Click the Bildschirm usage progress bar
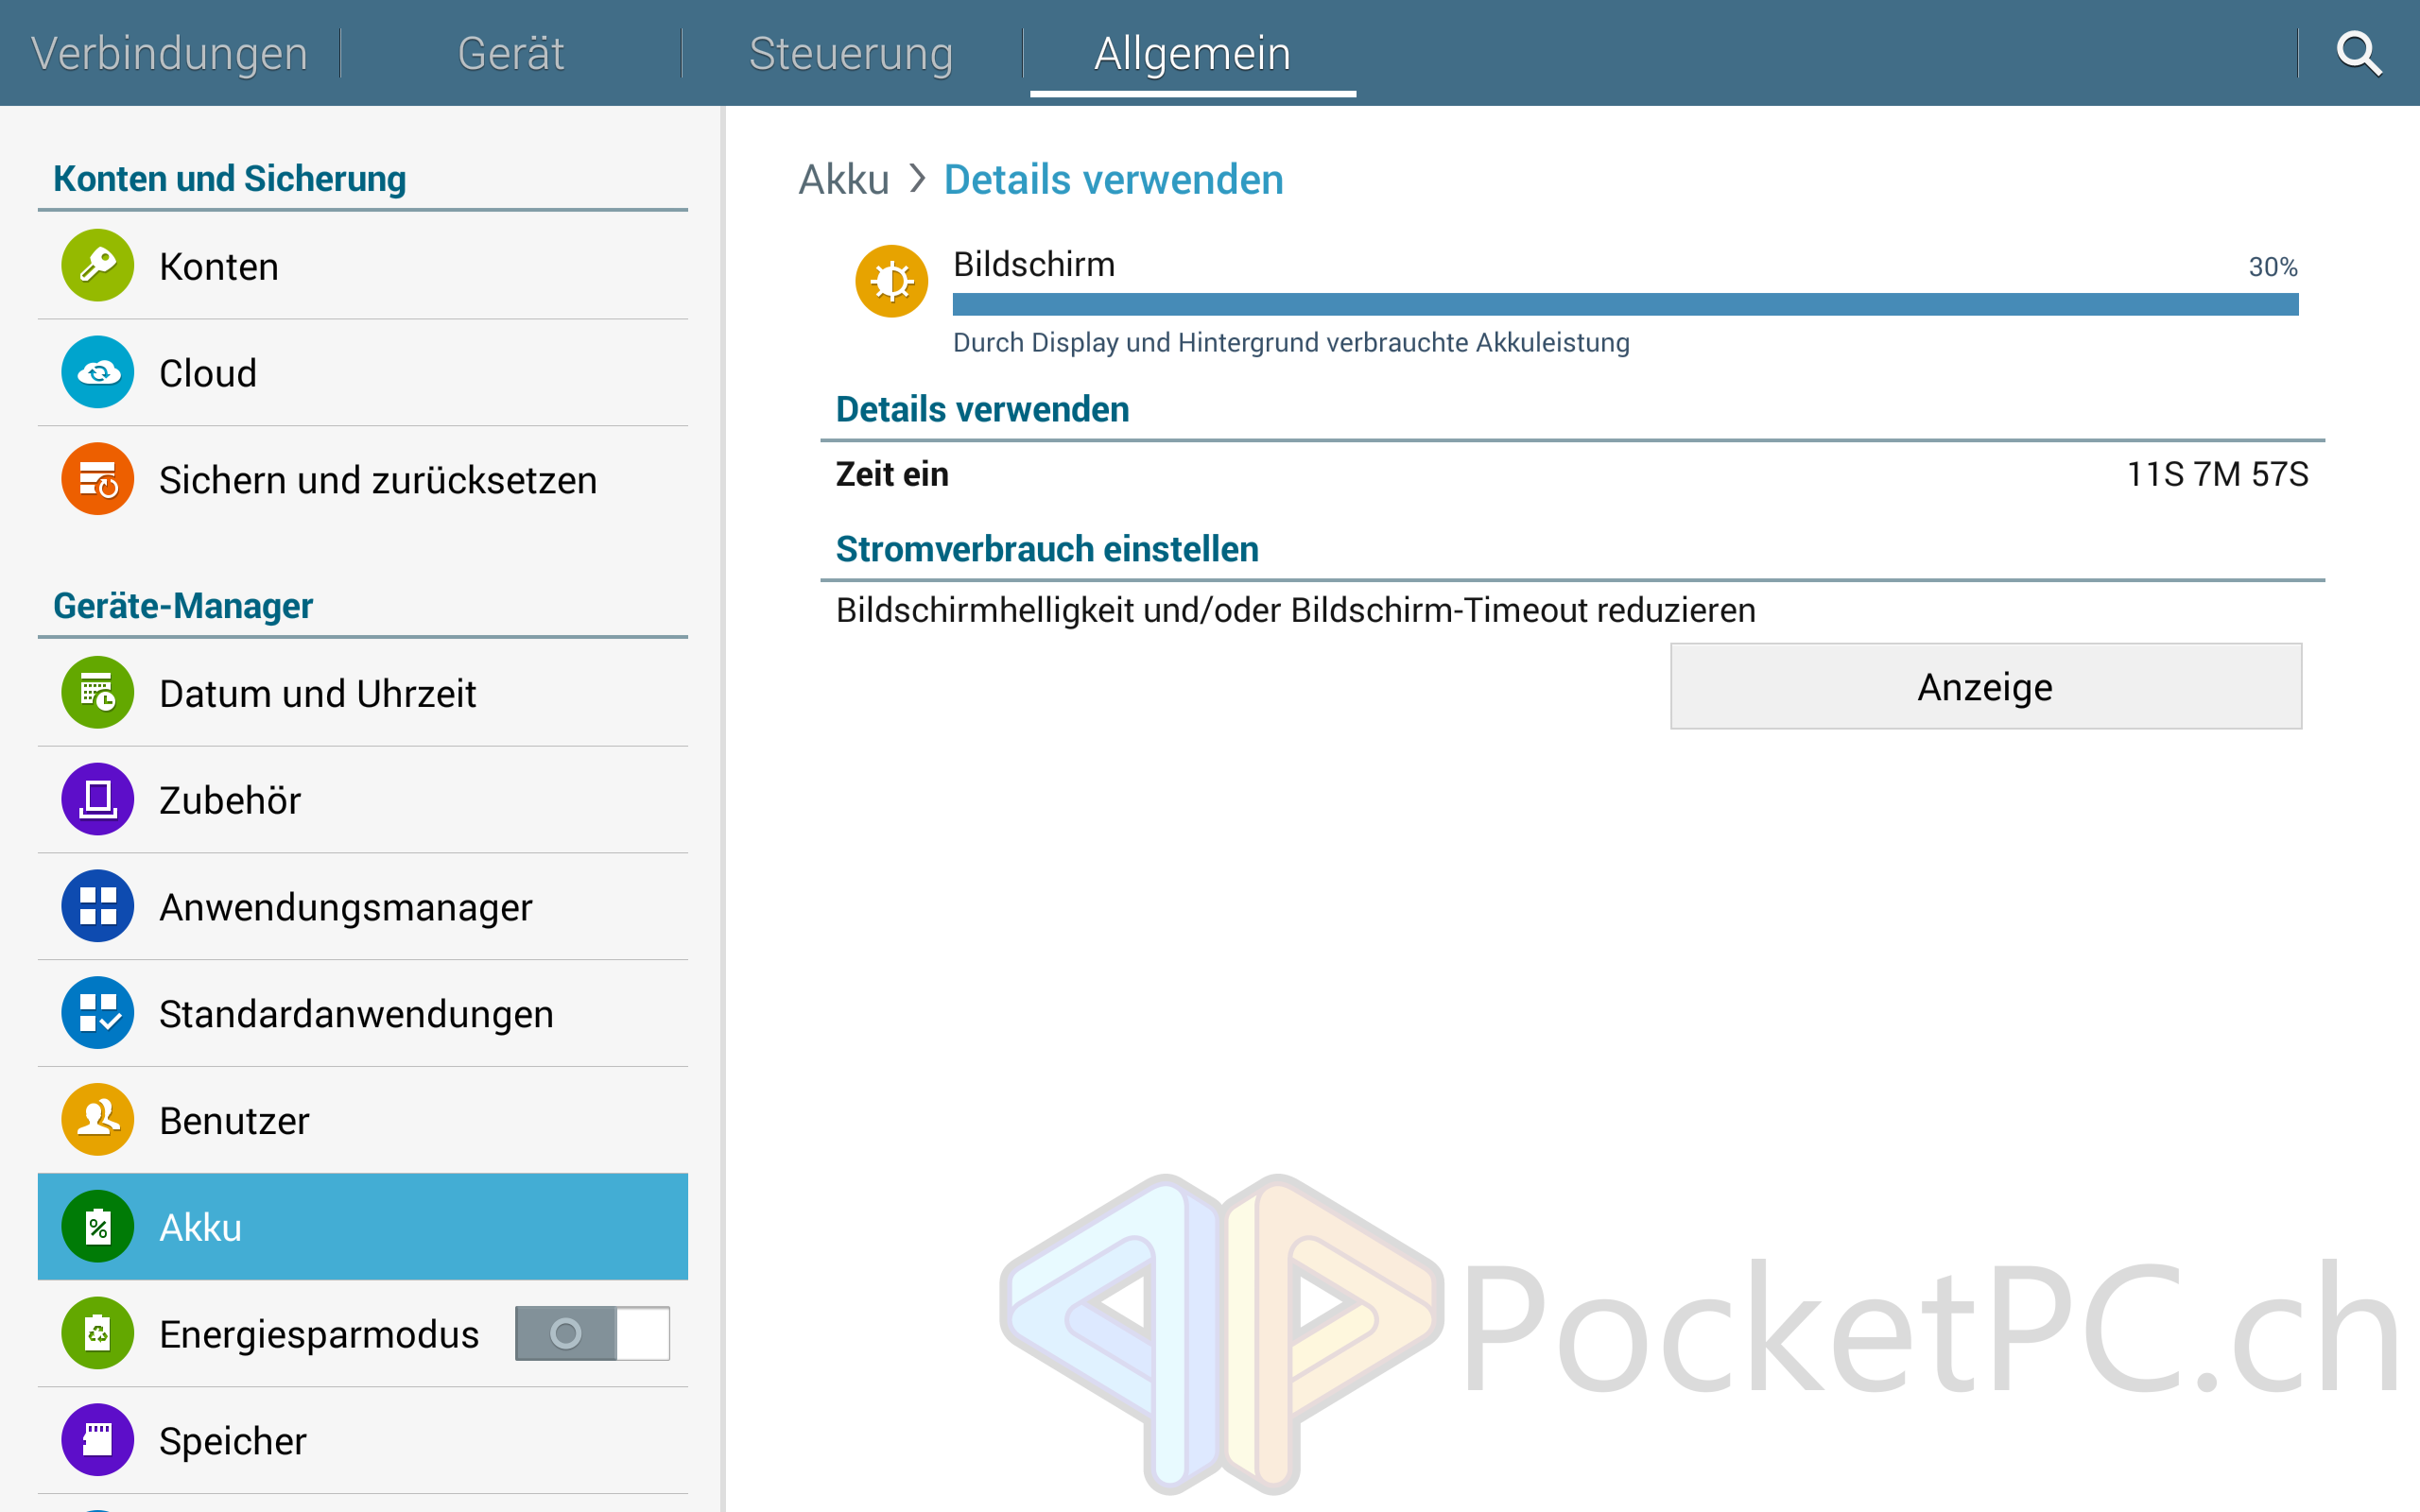The width and height of the screenshot is (2420, 1512). (x=1626, y=304)
